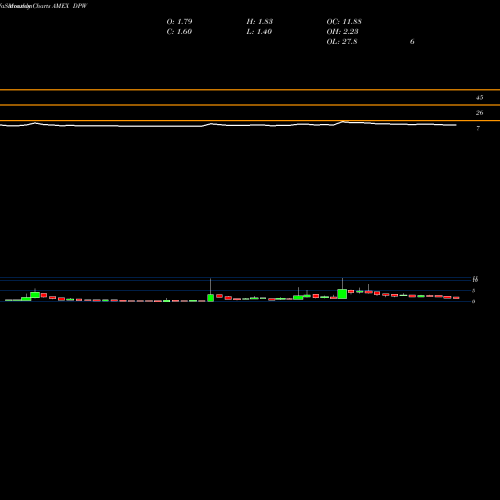Viewport: 500px width, 500px height.
Task: Click the high price value 'H: 1.83'
Action: coord(260,21)
